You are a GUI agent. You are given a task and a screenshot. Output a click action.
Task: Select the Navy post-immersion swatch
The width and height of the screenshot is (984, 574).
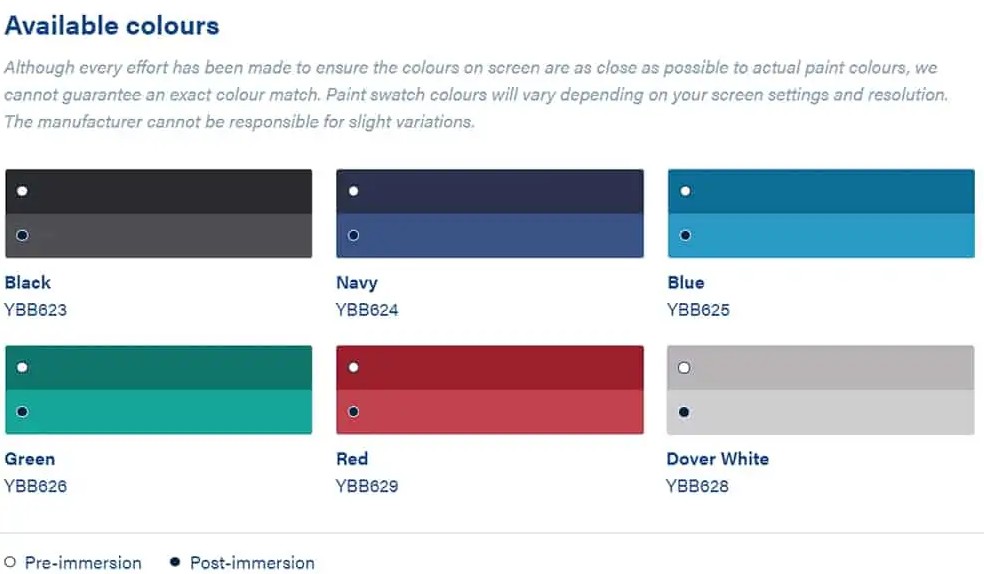click(x=490, y=236)
